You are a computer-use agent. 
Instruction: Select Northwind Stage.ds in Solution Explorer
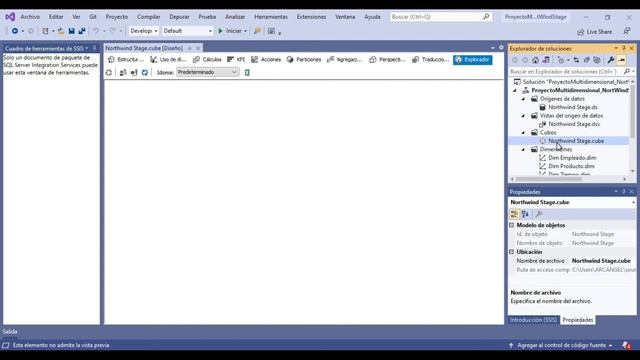[x=573, y=107]
